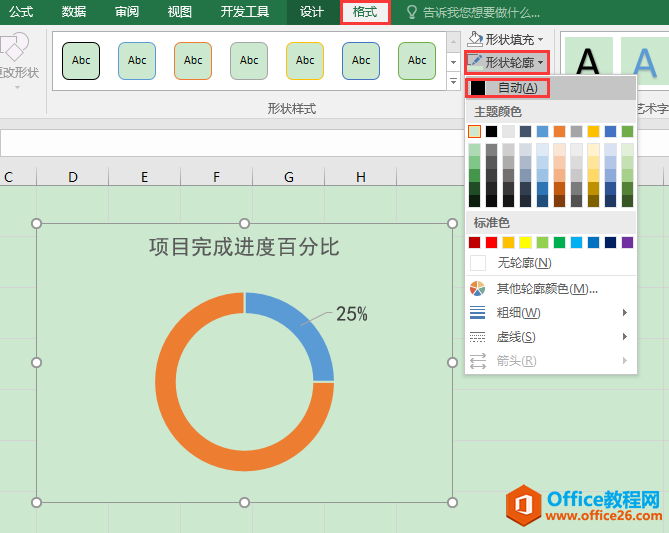
Task: Open the 更改形状 dropdown
Action: tap(17, 61)
